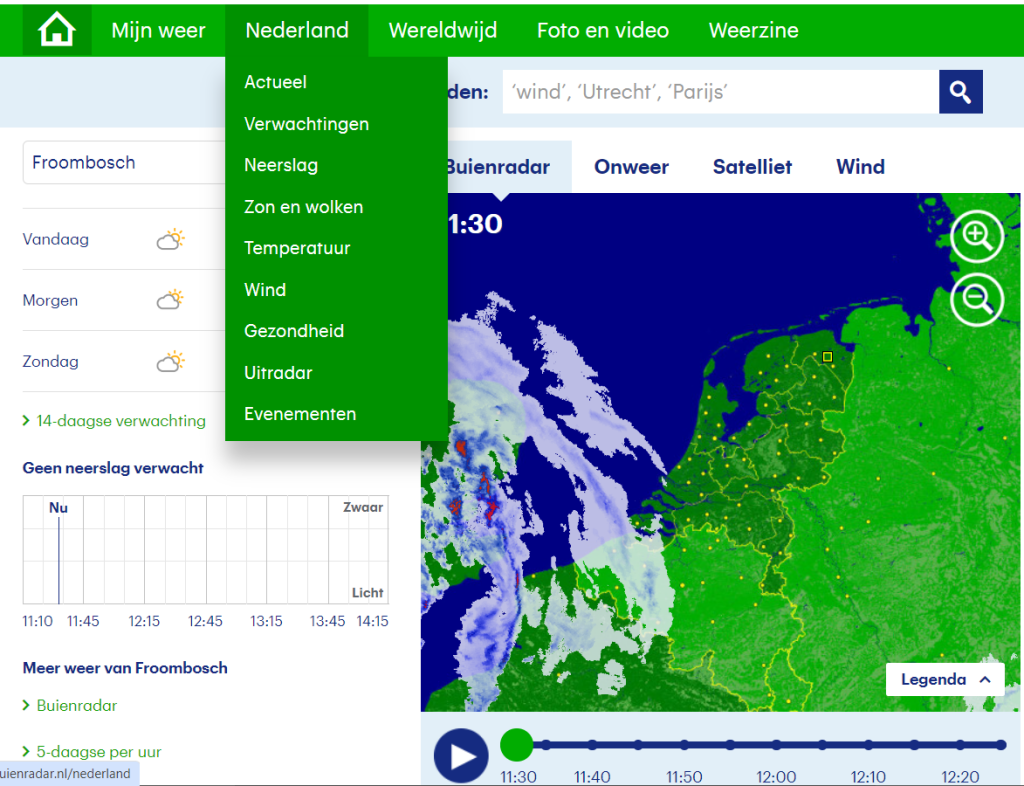Select Neerslag from dropdown

pyautogui.click(x=281, y=165)
